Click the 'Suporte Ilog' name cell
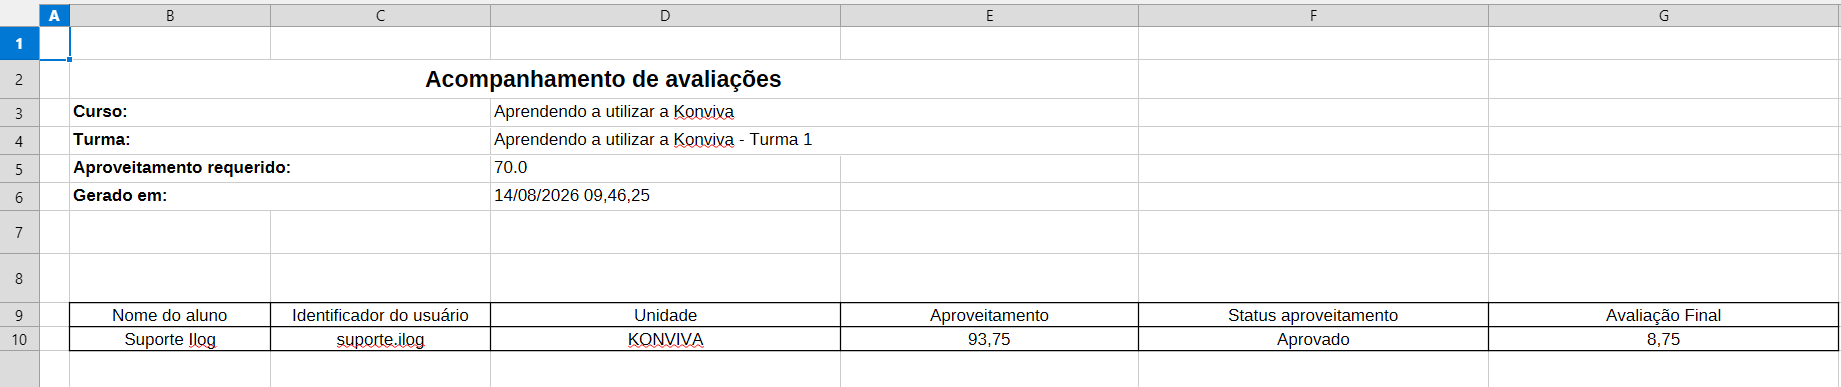This screenshot has height=387, width=1841. click(x=170, y=339)
